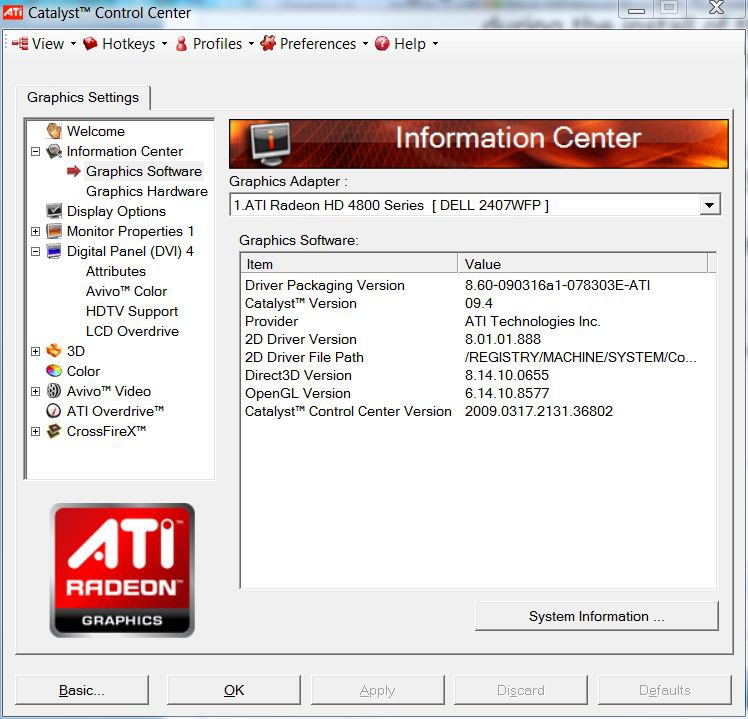Open Avivo Color under Digital Panel
Viewport: 748px width, 719px height.
pyautogui.click(x=126, y=292)
